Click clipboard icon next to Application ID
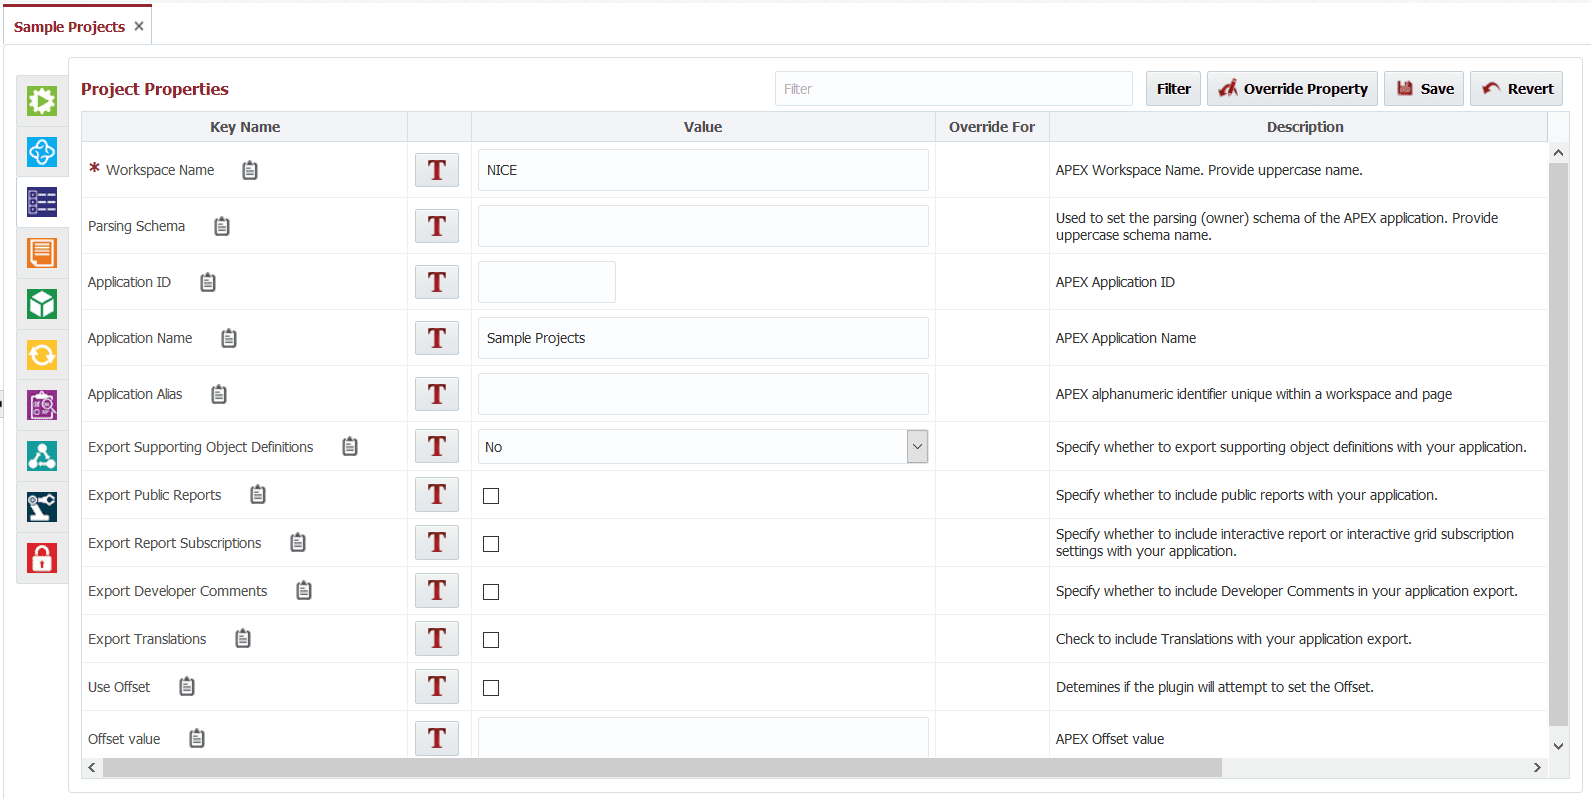This screenshot has width=1591, height=799. [208, 282]
